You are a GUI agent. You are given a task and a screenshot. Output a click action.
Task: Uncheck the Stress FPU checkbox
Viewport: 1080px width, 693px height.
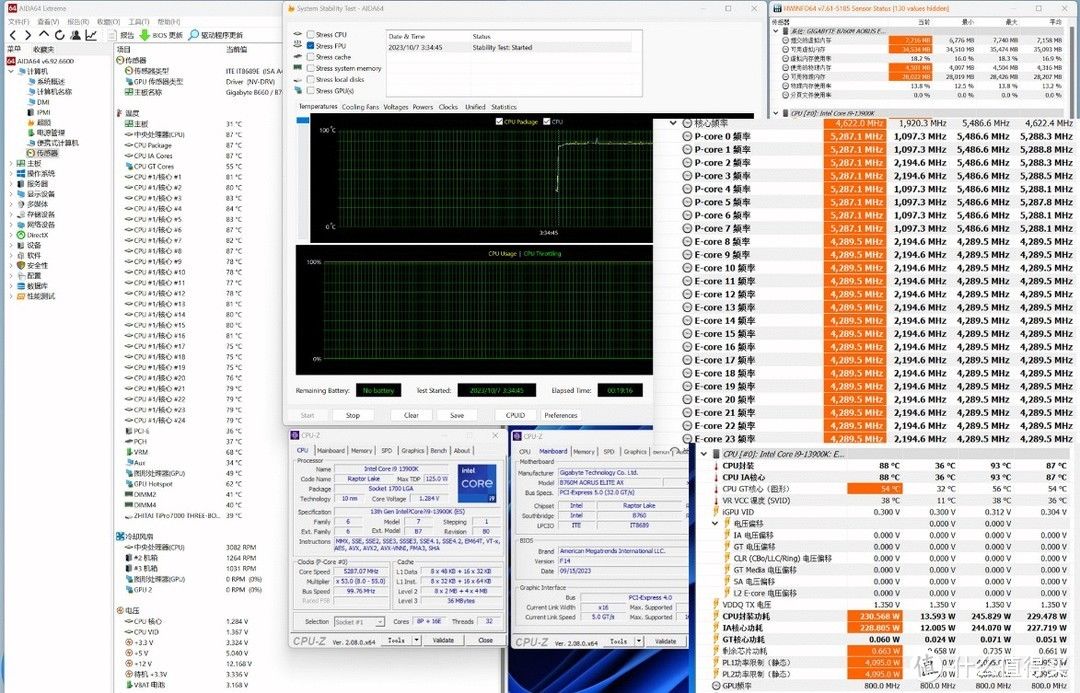click(311, 45)
